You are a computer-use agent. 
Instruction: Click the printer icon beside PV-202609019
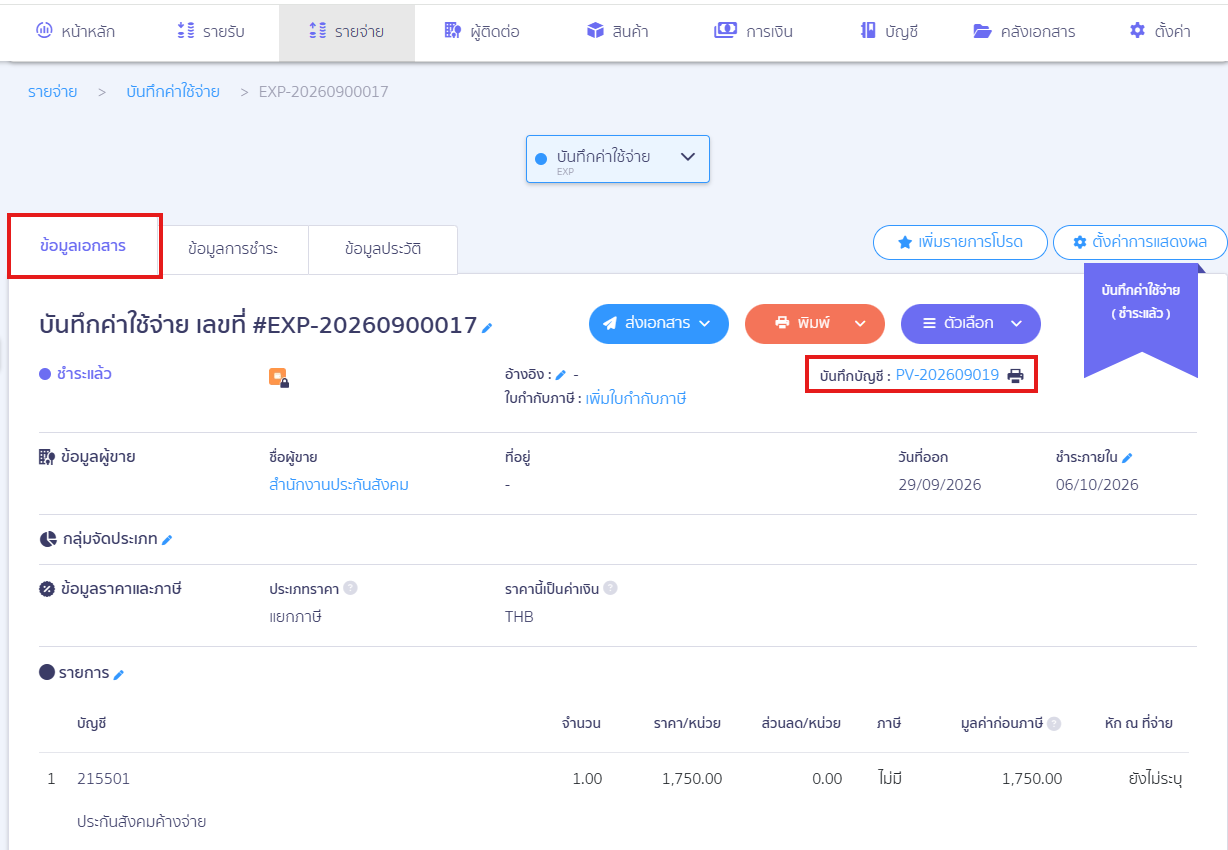point(1015,376)
